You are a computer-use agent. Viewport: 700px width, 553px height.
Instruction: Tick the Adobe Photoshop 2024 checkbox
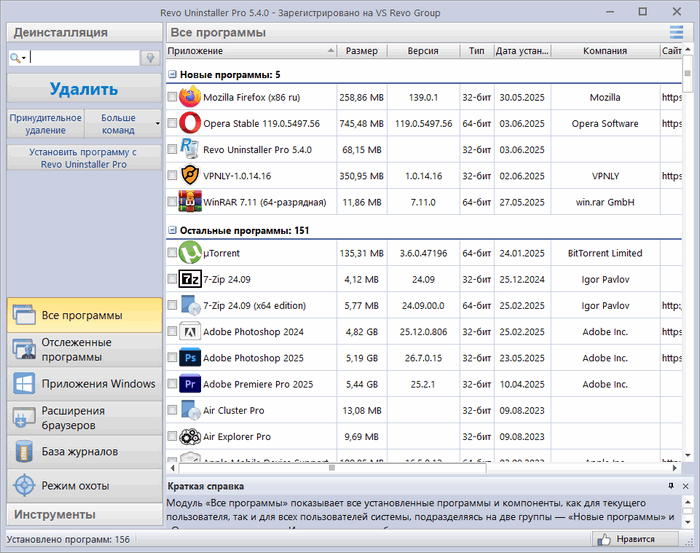[x=172, y=331]
